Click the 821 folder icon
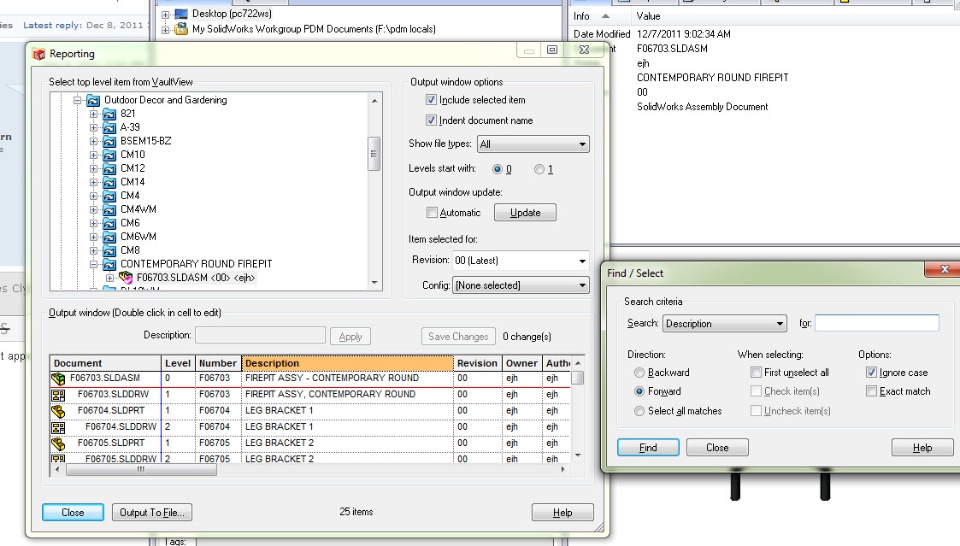The width and height of the screenshot is (960, 546). click(110, 114)
